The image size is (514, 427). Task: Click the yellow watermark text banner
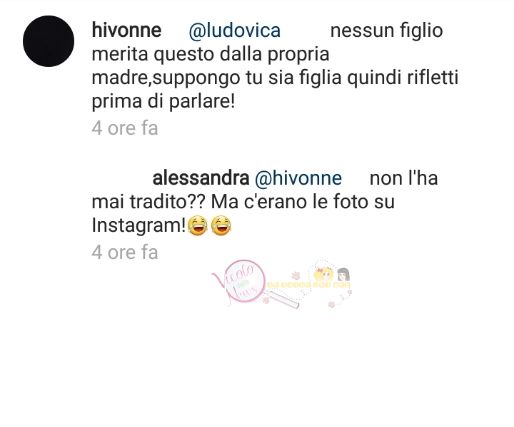[309, 285]
